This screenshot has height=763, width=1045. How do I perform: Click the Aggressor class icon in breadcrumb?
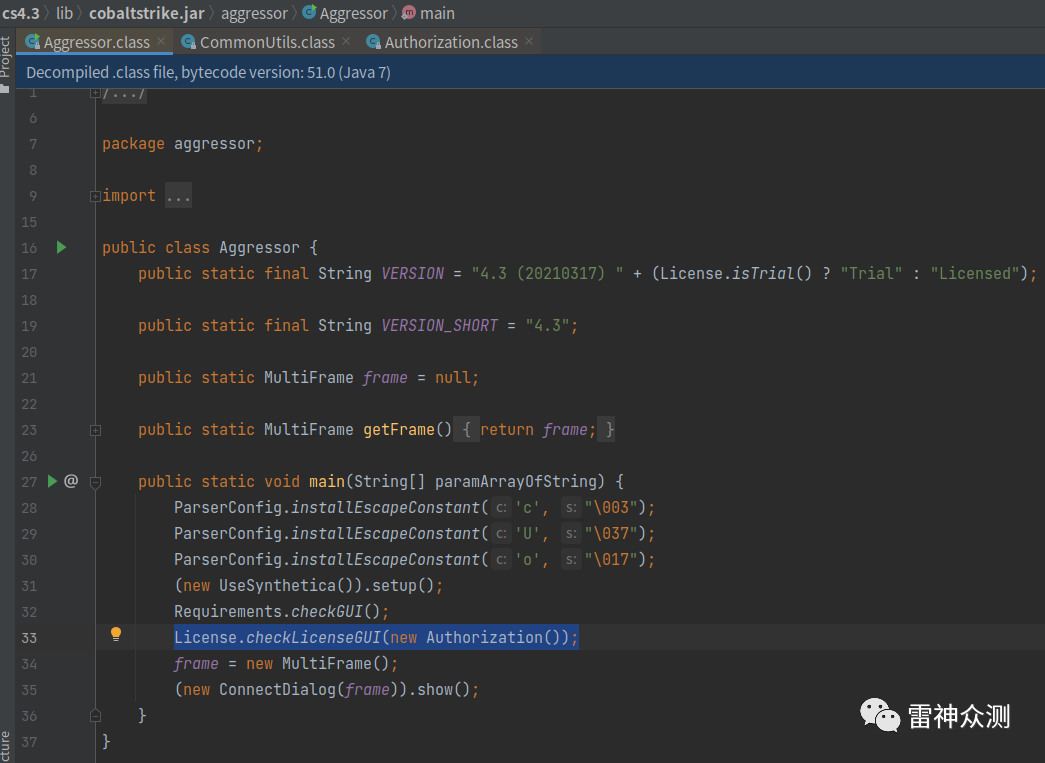(309, 12)
